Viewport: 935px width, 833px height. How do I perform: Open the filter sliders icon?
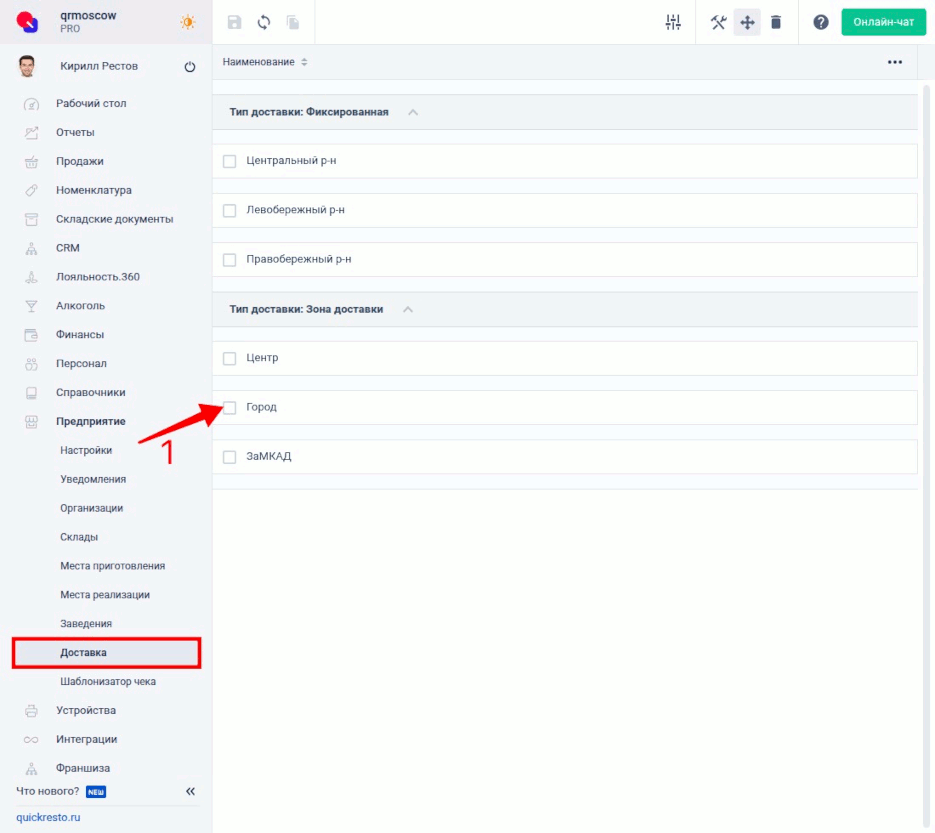point(673,22)
